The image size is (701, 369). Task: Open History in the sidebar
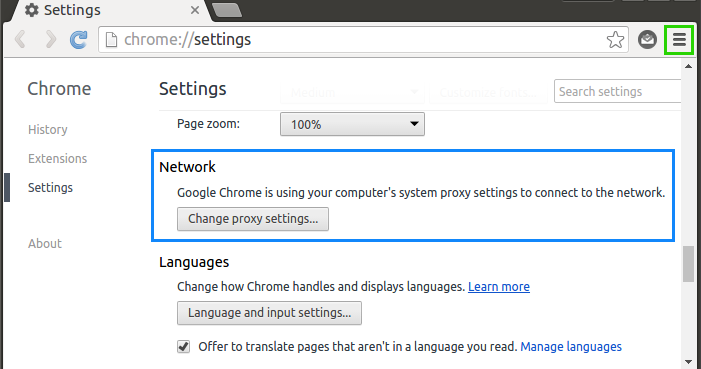[x=48, y=130]
